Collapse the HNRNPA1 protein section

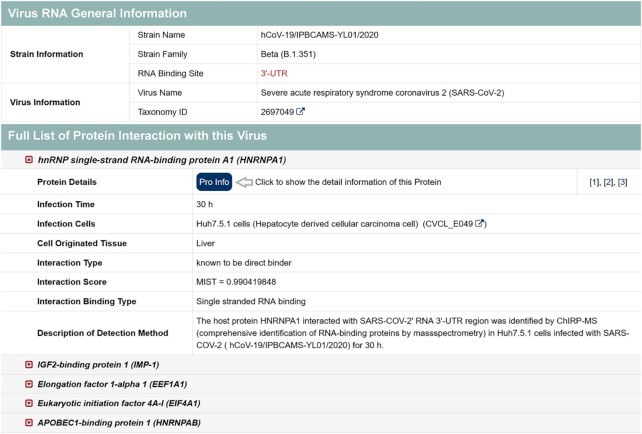29,160
